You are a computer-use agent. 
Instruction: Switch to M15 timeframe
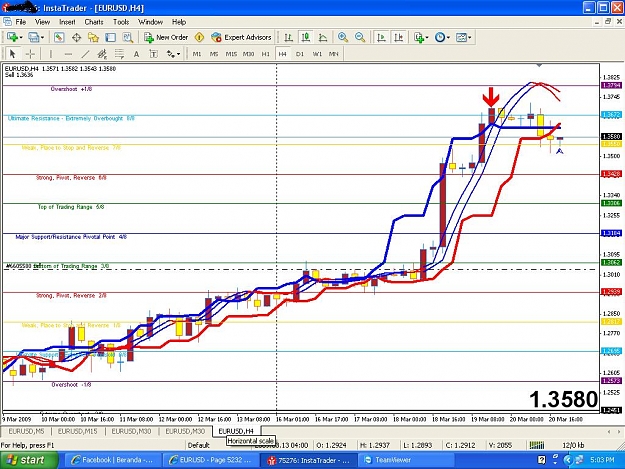click(x=231, y=54)
